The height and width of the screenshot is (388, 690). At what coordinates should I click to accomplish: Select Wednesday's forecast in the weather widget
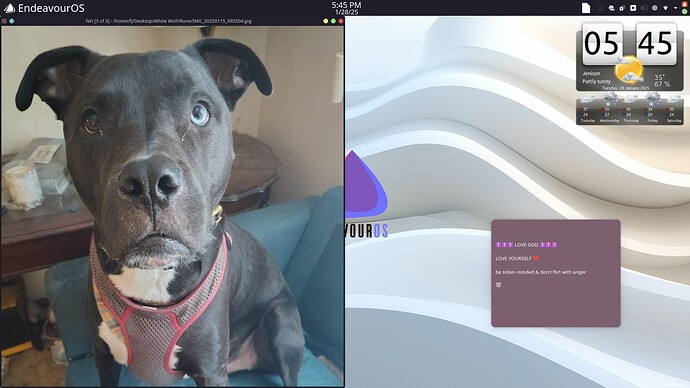[x=609, y=108]
